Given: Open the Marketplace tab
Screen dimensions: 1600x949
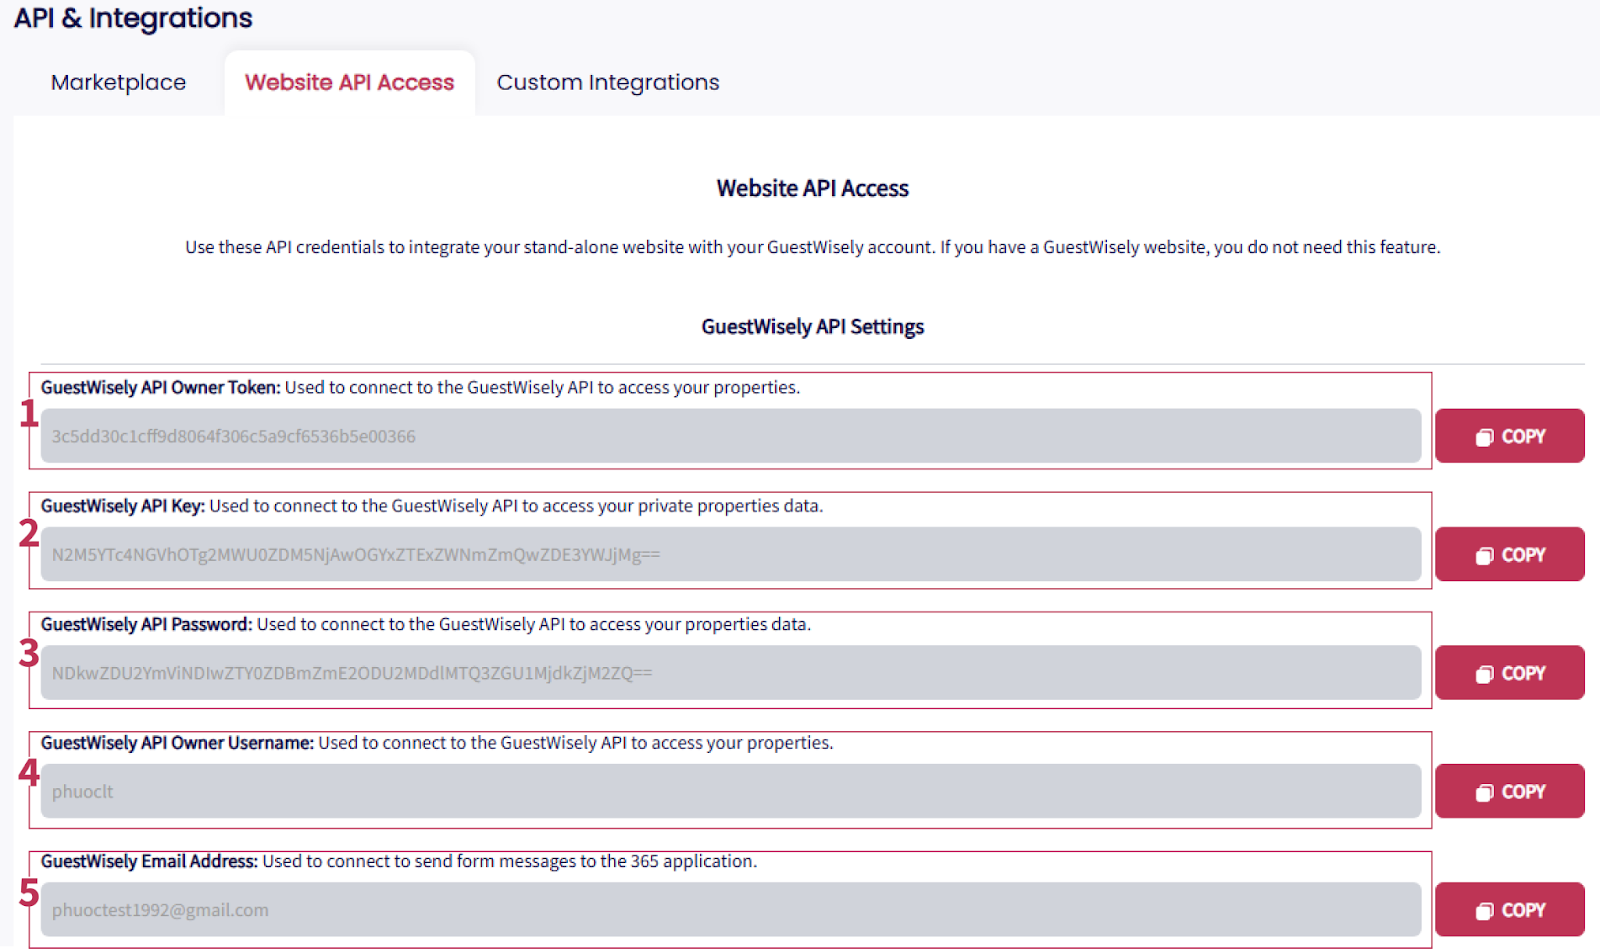Looking at the screenshot, I should (118, 82).
